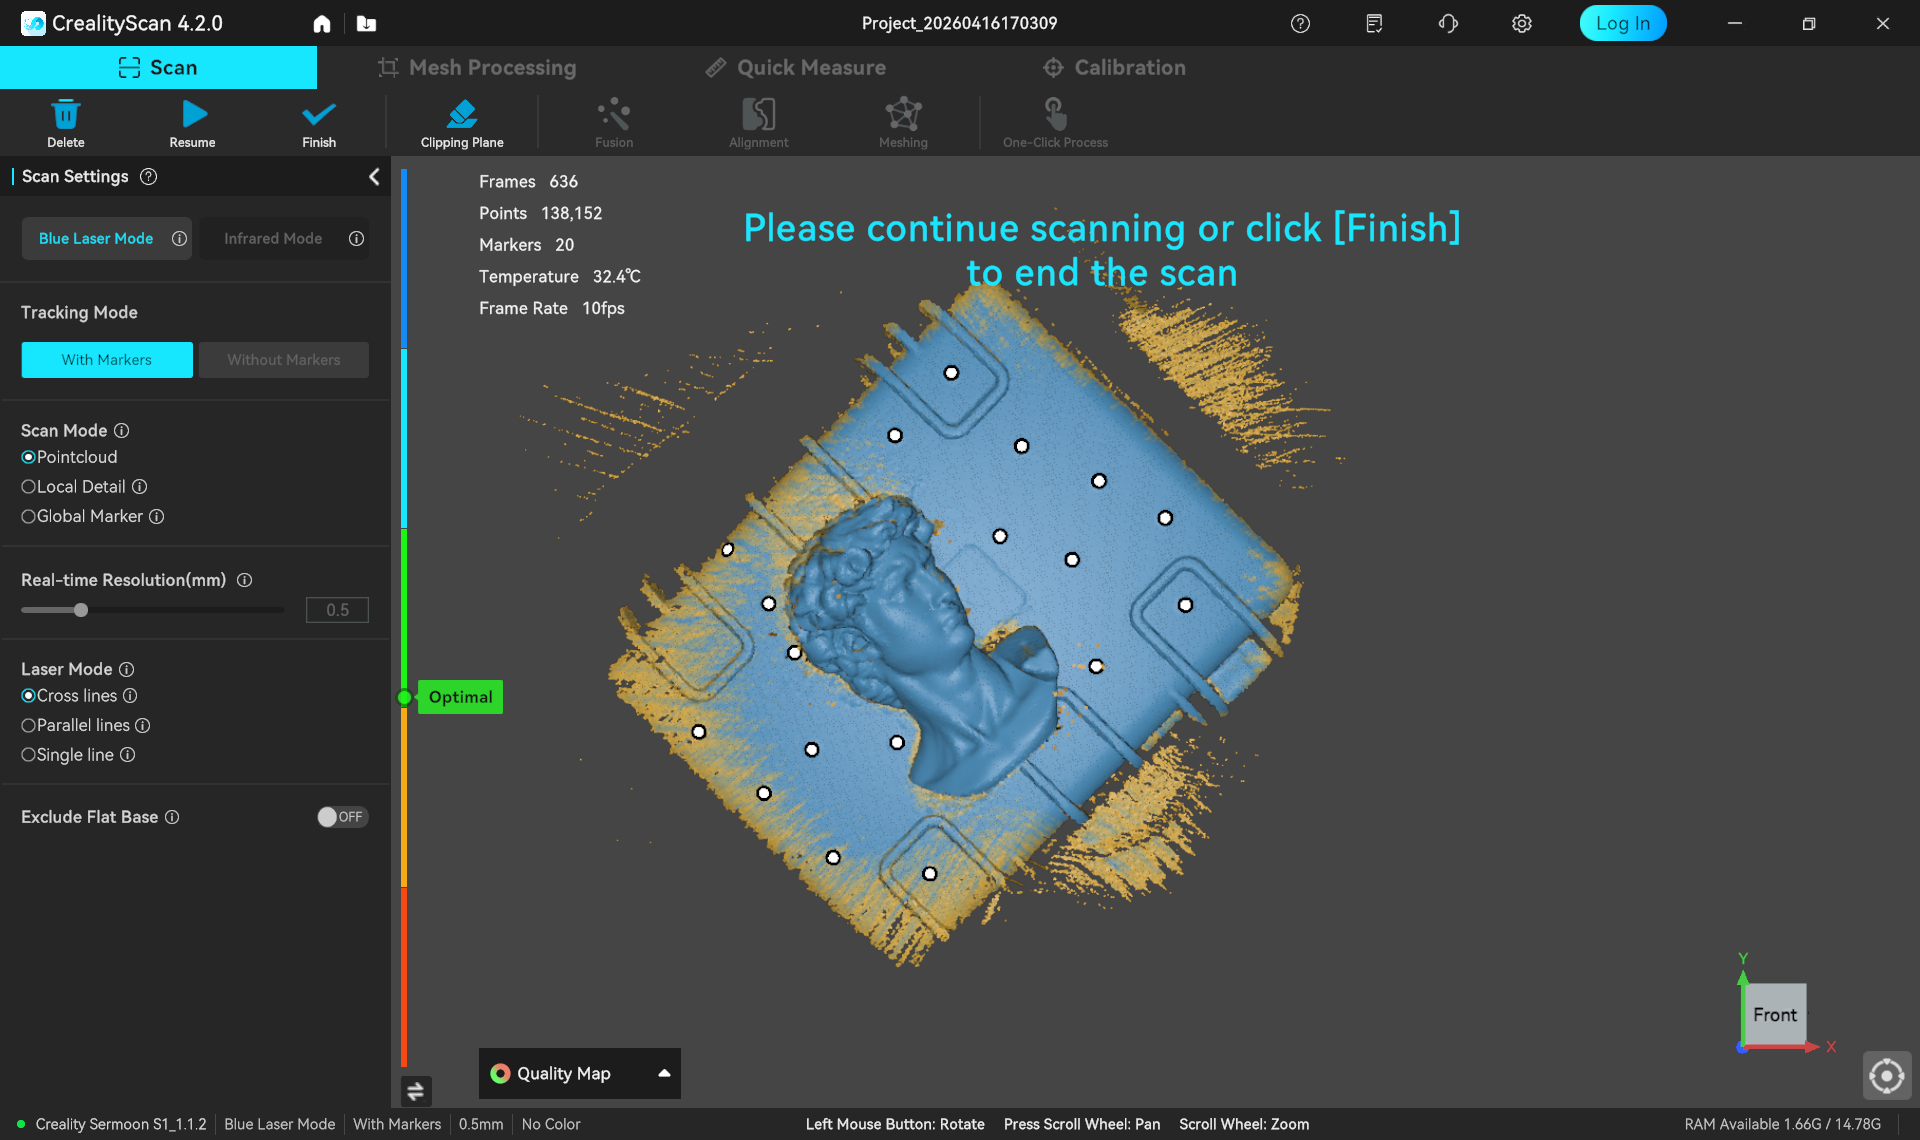Show Cross lines info icon
Viewport: 1920px width, 1140px height.
[x=130, y=696]
